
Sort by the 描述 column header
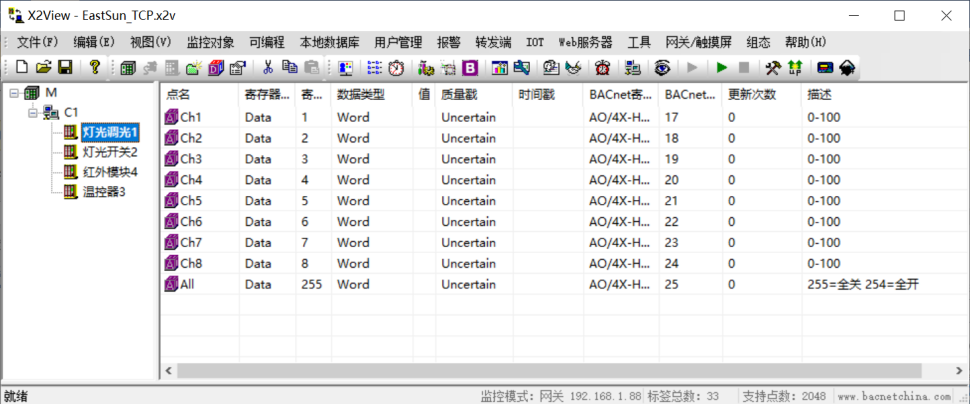885,95
